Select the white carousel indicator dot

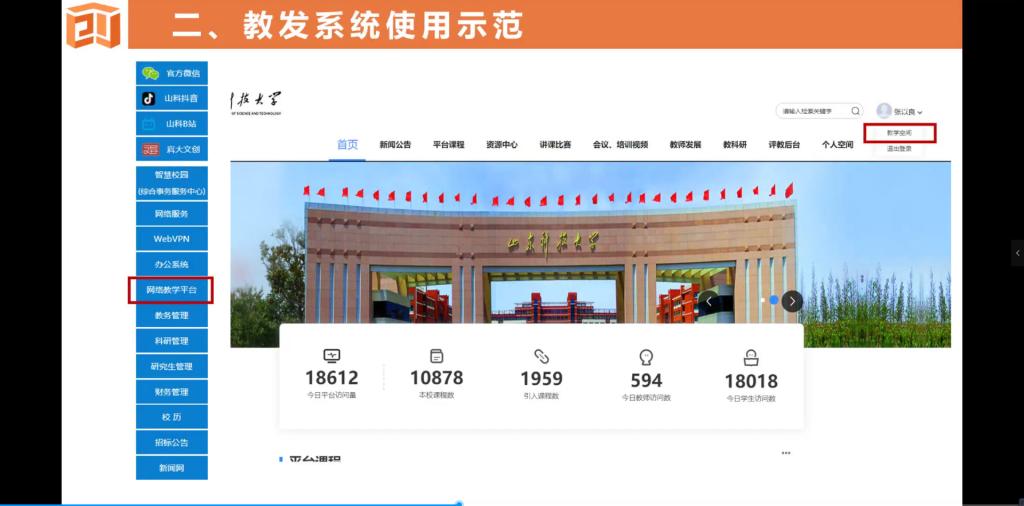762,300
